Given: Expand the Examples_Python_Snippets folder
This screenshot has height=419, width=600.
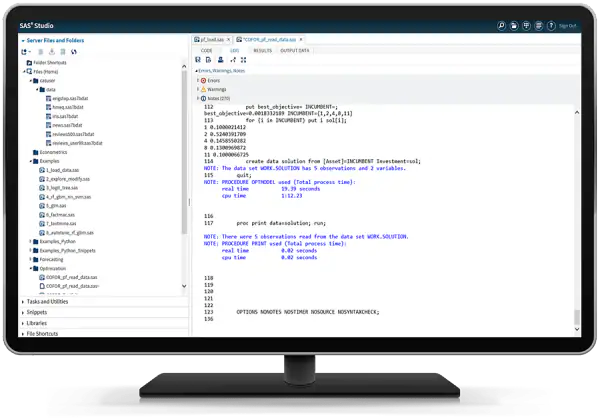Looking at the screenshot, I should (31, 251).
